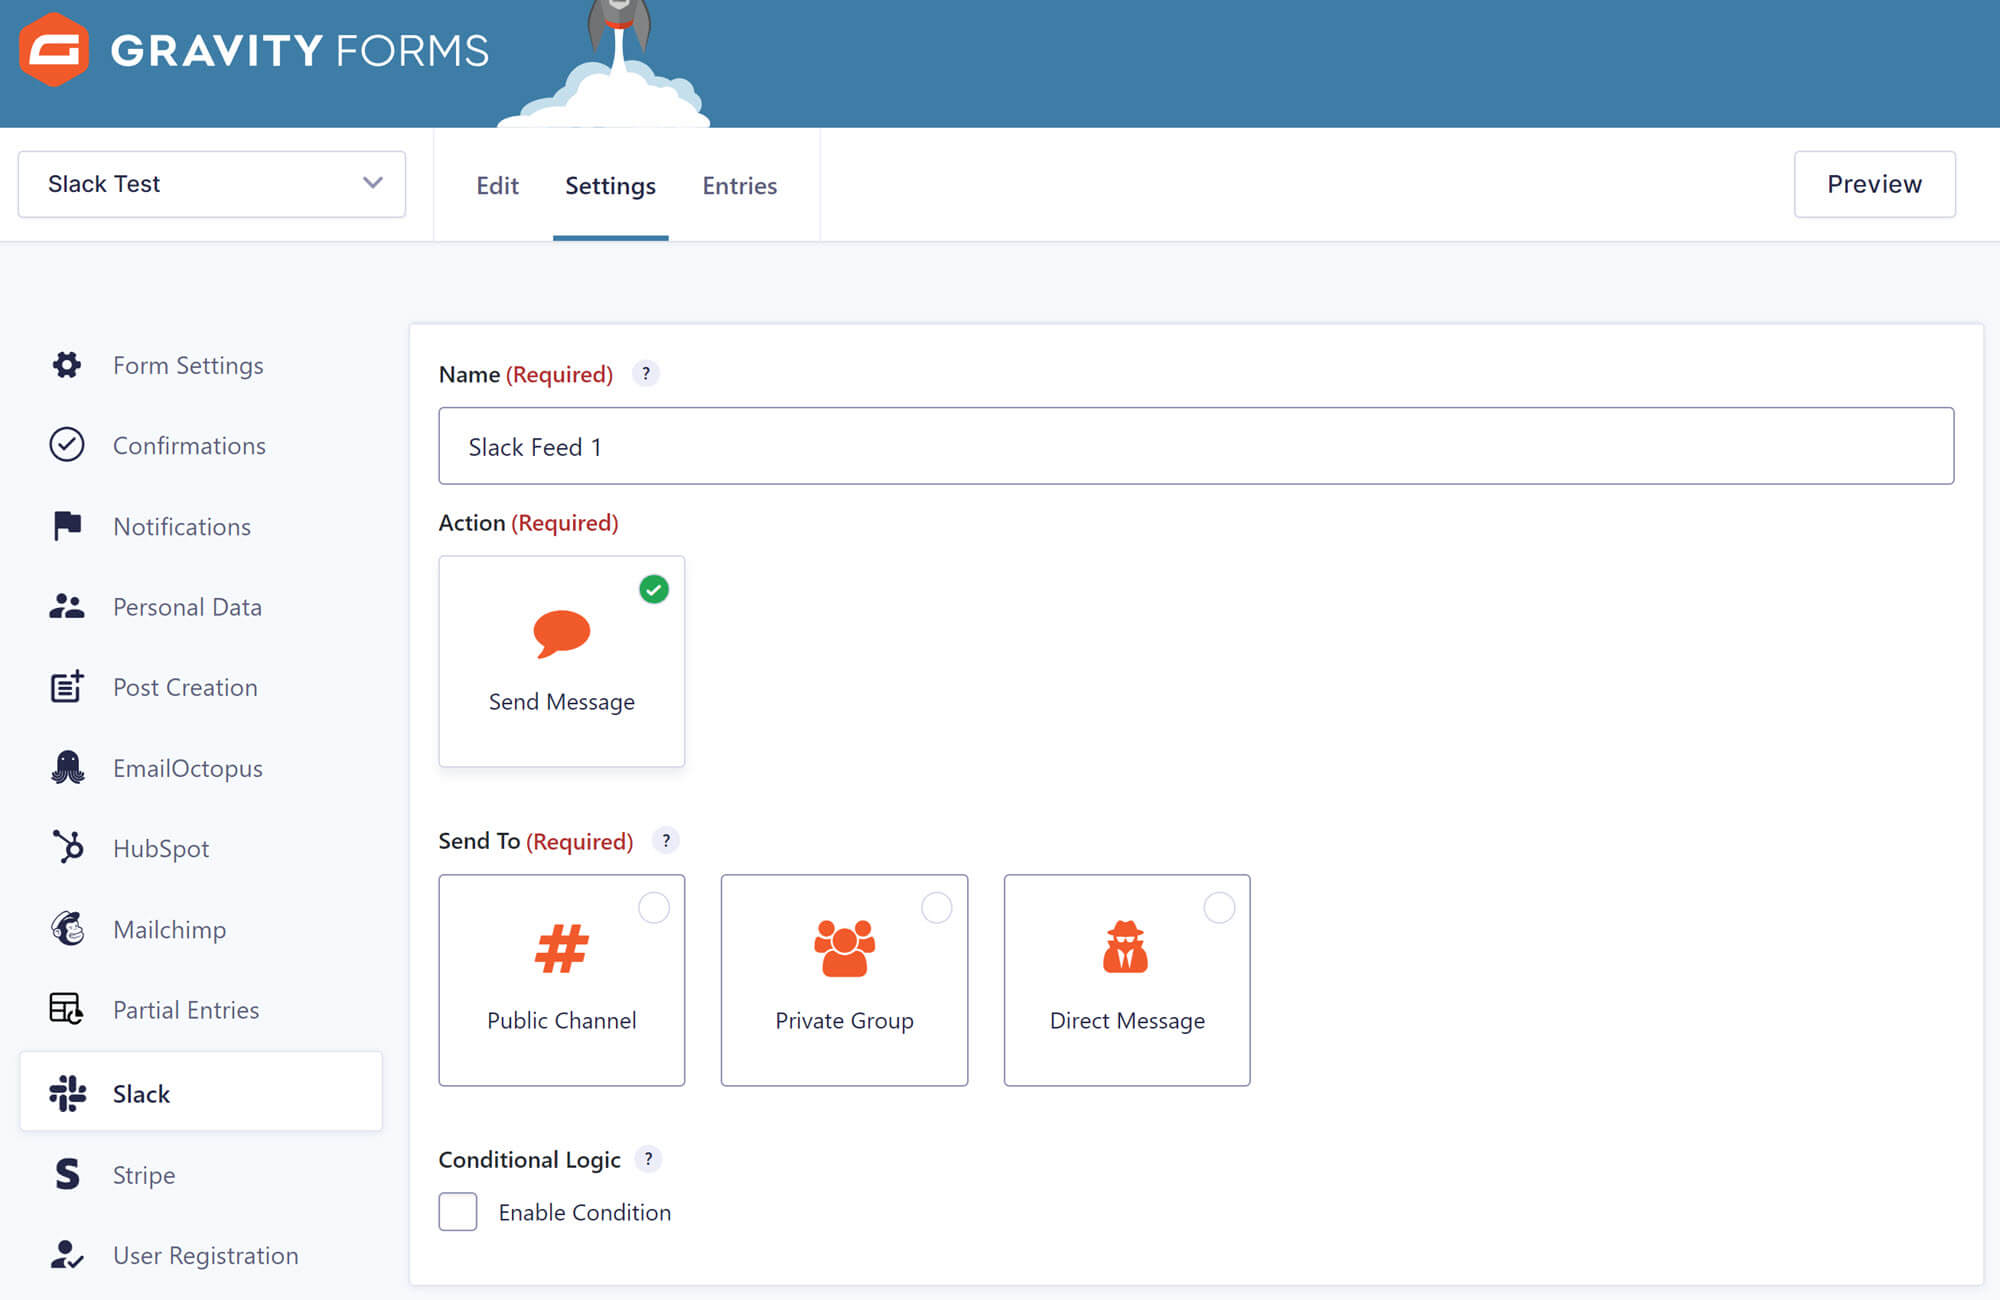2000x1300 pixels.
Task: Click the orange speech bubble Send Message icon
Action: (x=561, y=634)
